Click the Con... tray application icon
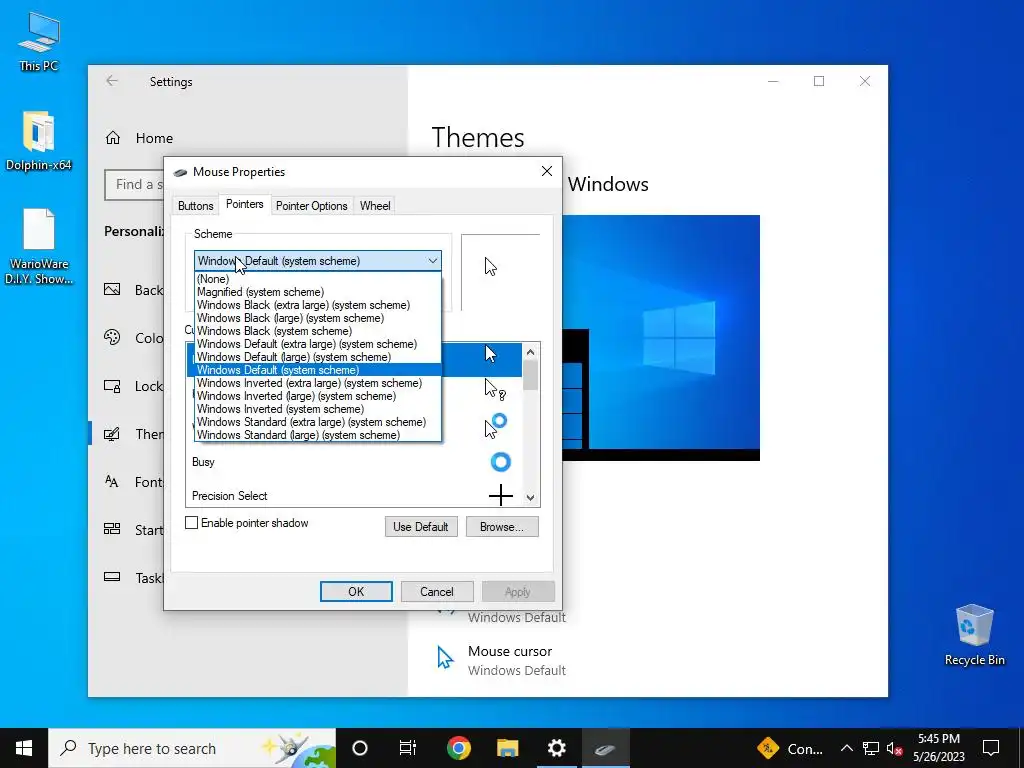Image resolution: width=1024 pixels, height=768 pixels. click(790, 748)
